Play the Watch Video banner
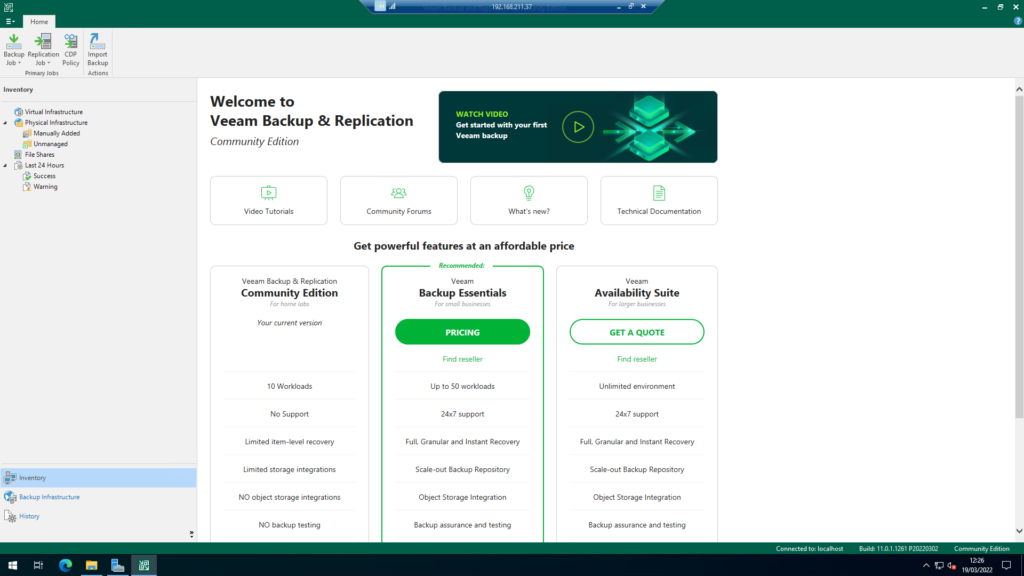 point(578,127)
